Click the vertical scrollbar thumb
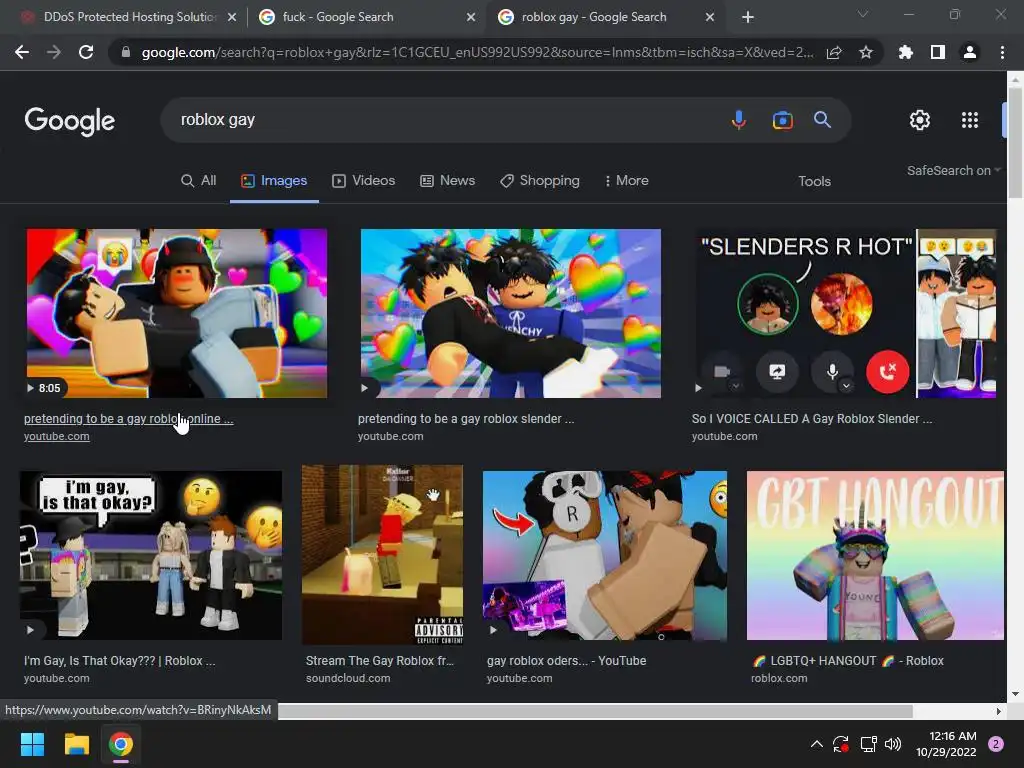The image size is (1024, 768). click(x=1015, y=142)
